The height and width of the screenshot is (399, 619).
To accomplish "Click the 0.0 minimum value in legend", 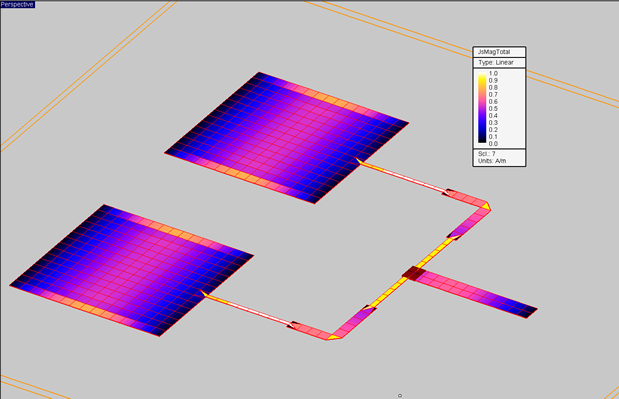I will 493,144.
